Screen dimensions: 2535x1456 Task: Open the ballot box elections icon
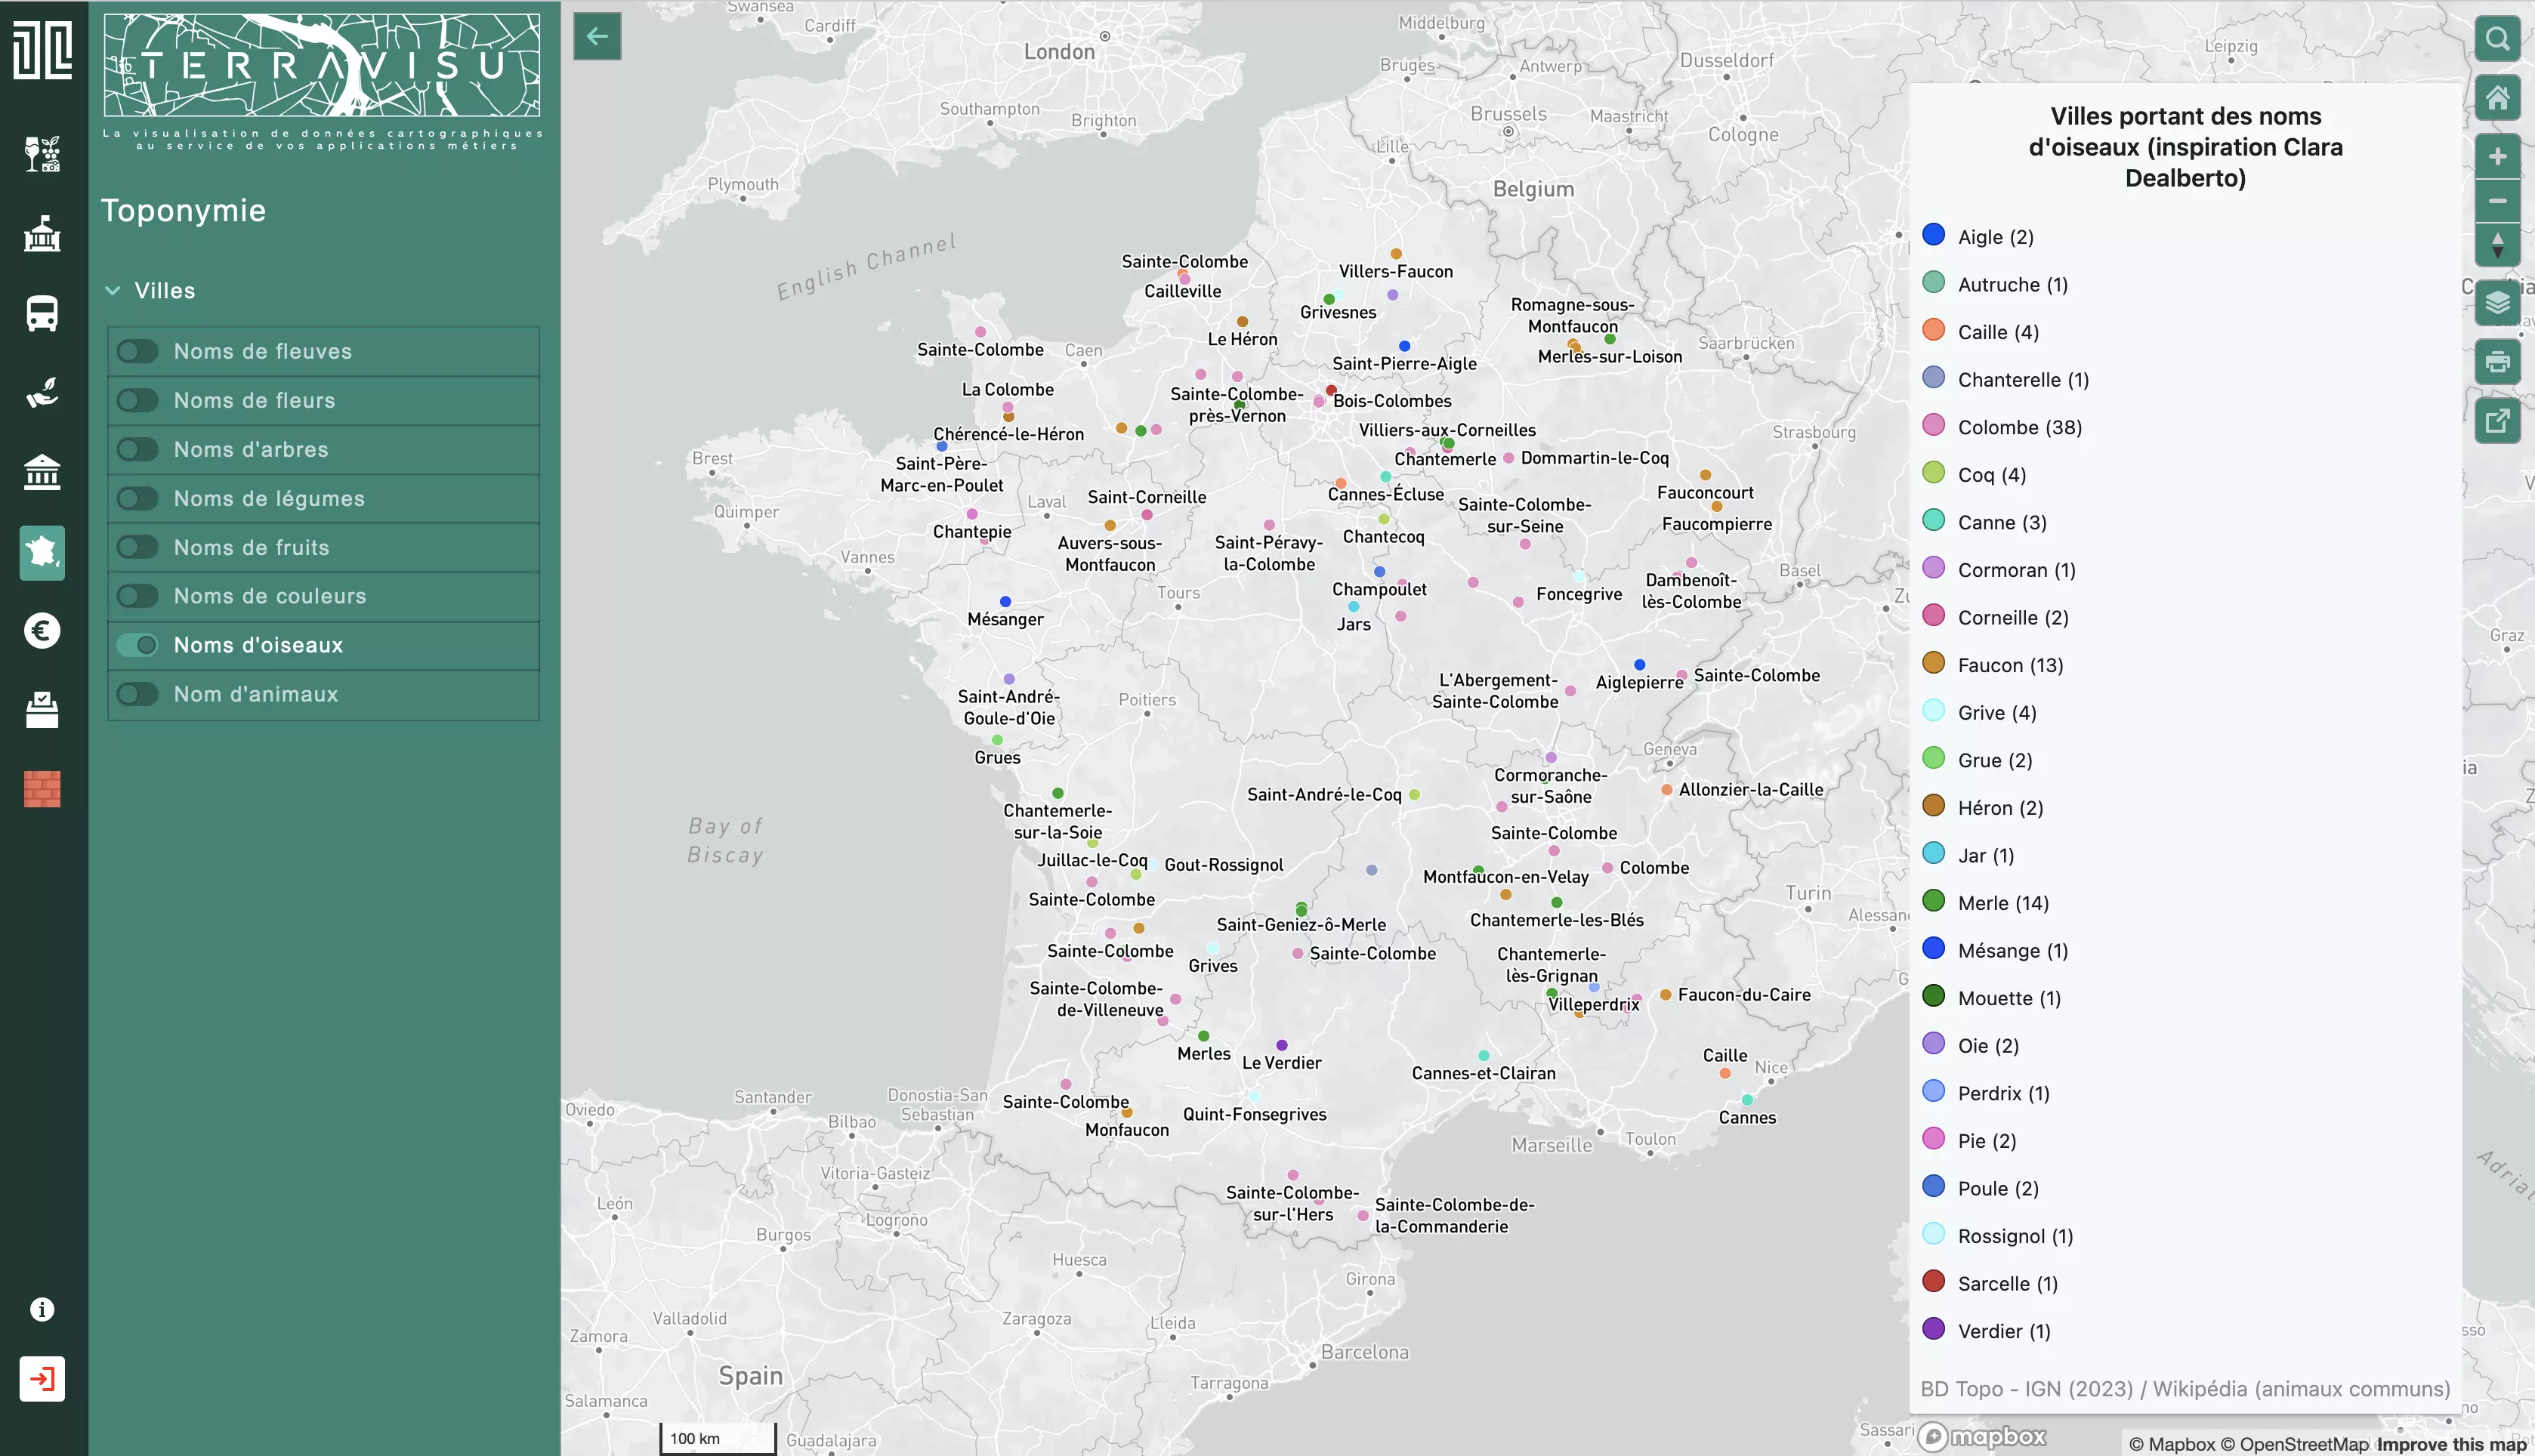tap(42, 710)
